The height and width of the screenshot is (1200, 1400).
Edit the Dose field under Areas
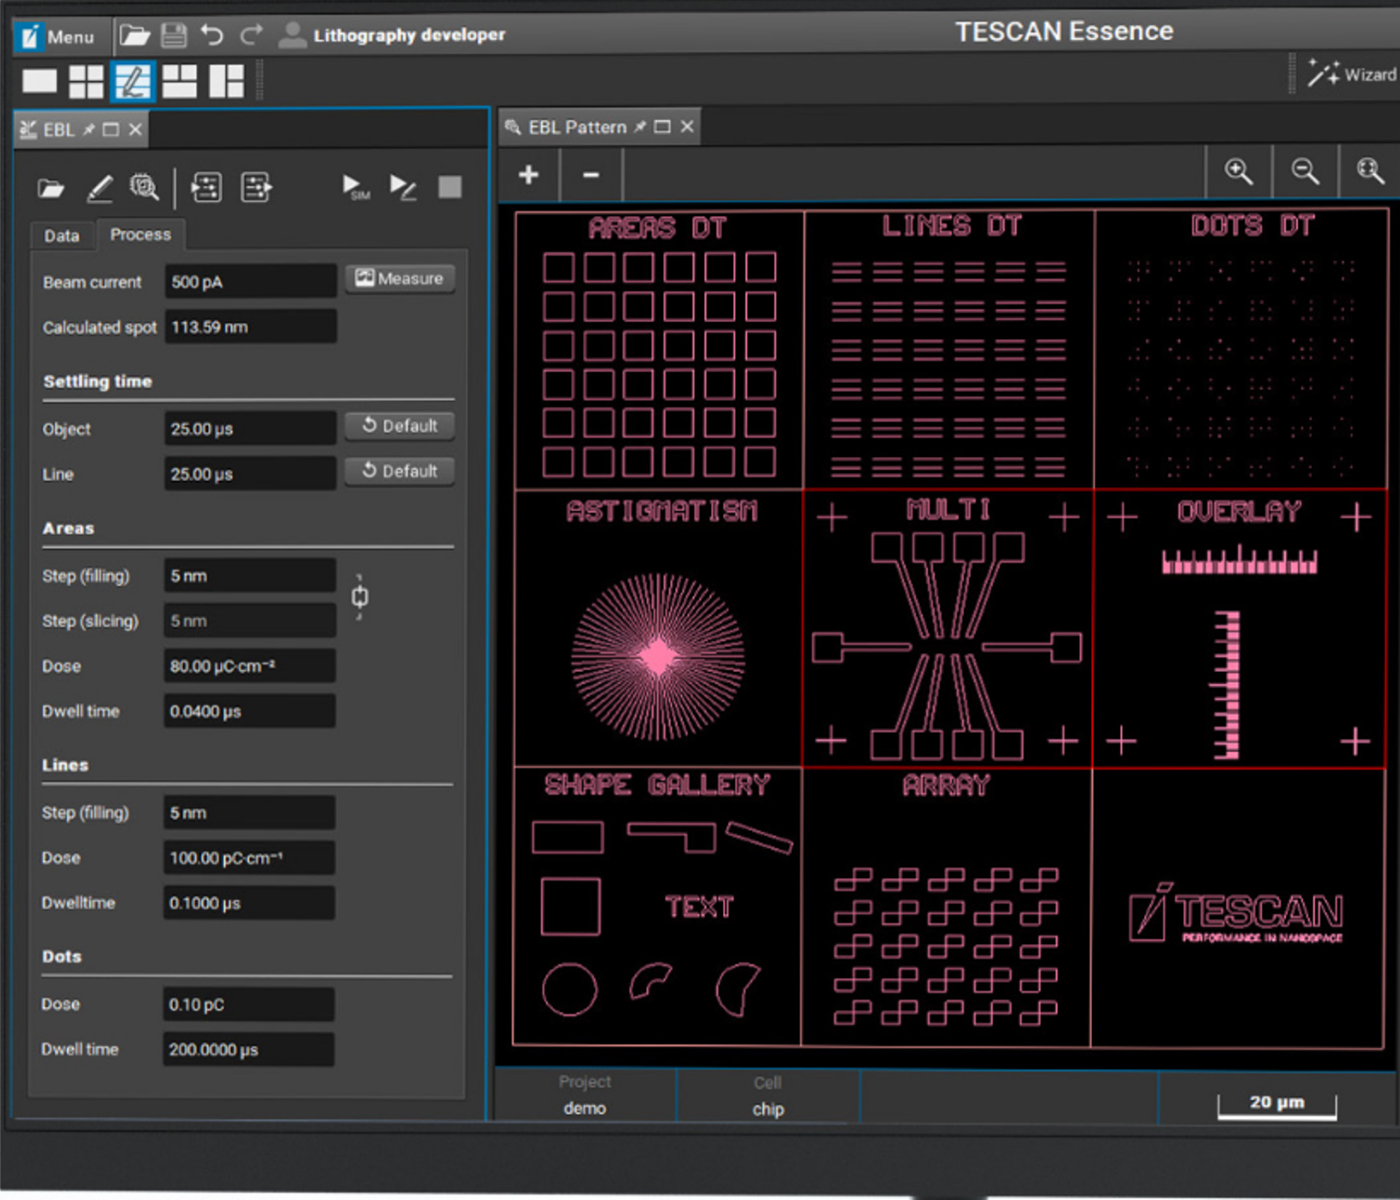coord(249,666)
